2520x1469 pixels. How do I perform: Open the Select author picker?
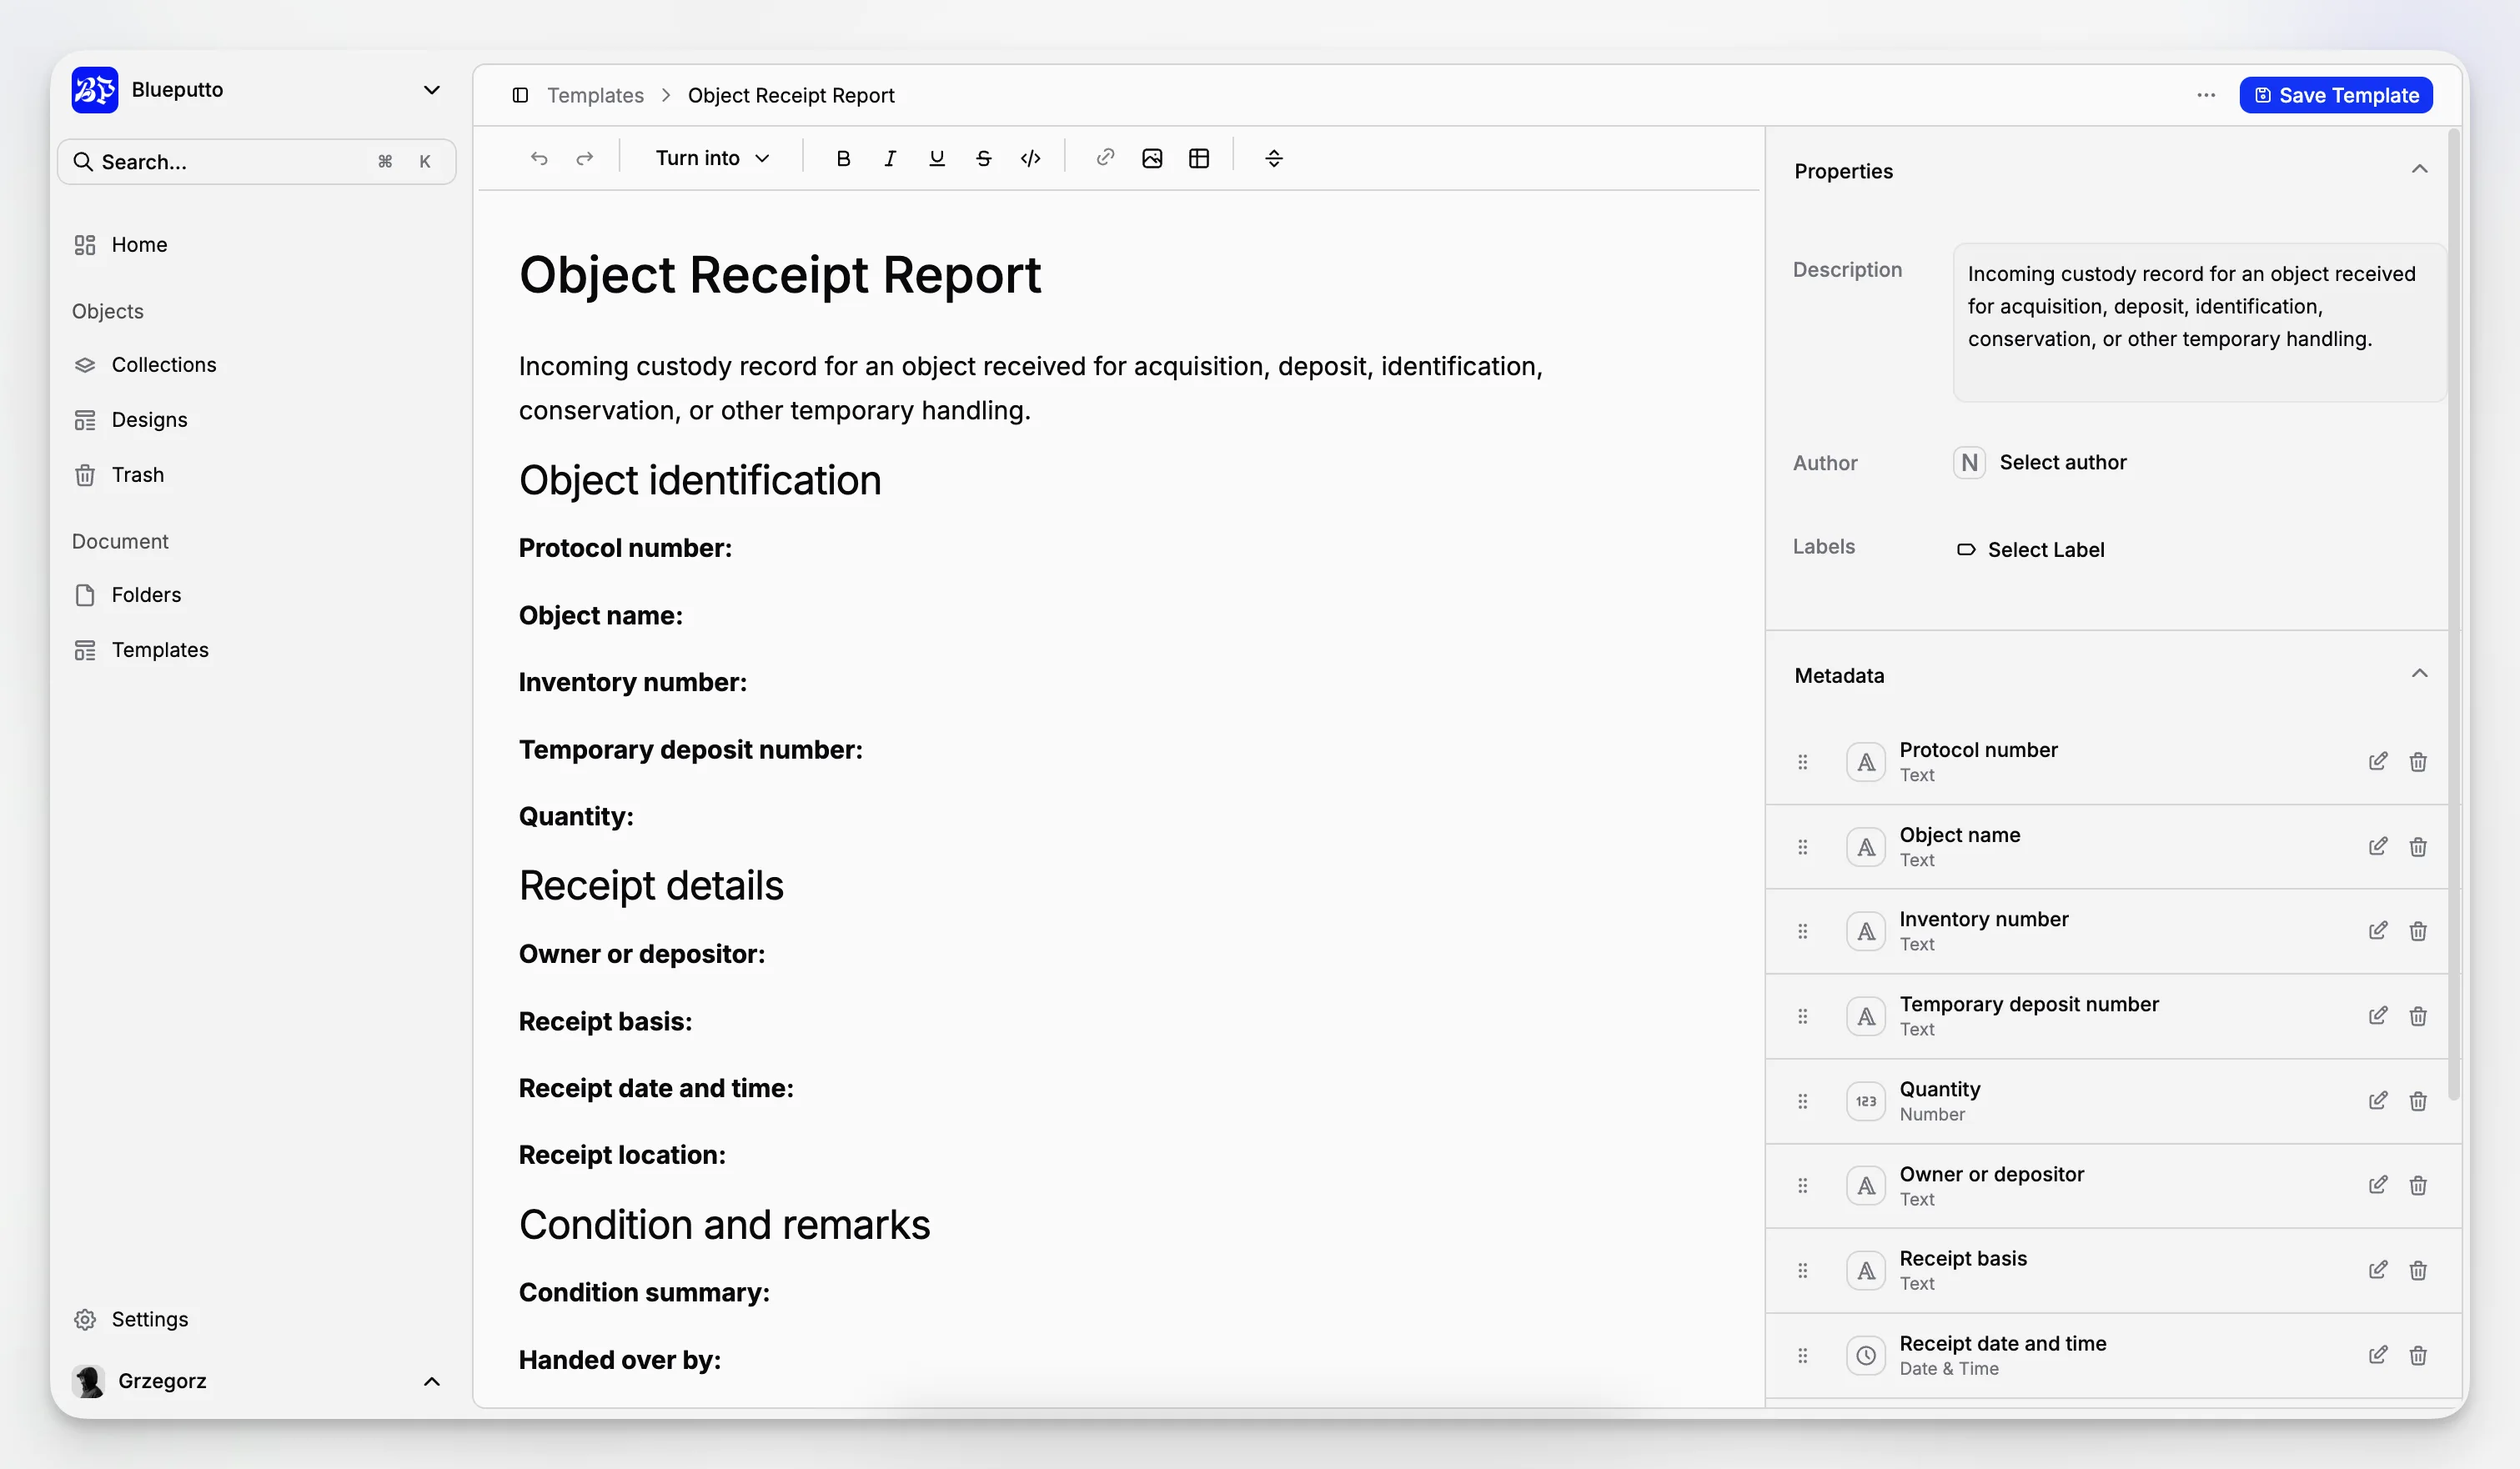2040,462
